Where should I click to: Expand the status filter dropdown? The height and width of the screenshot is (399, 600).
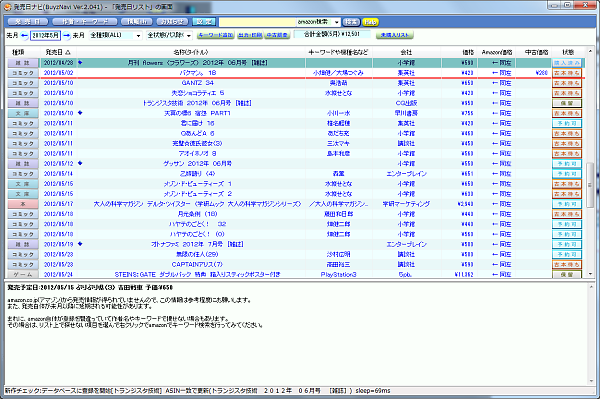point(170,35)
